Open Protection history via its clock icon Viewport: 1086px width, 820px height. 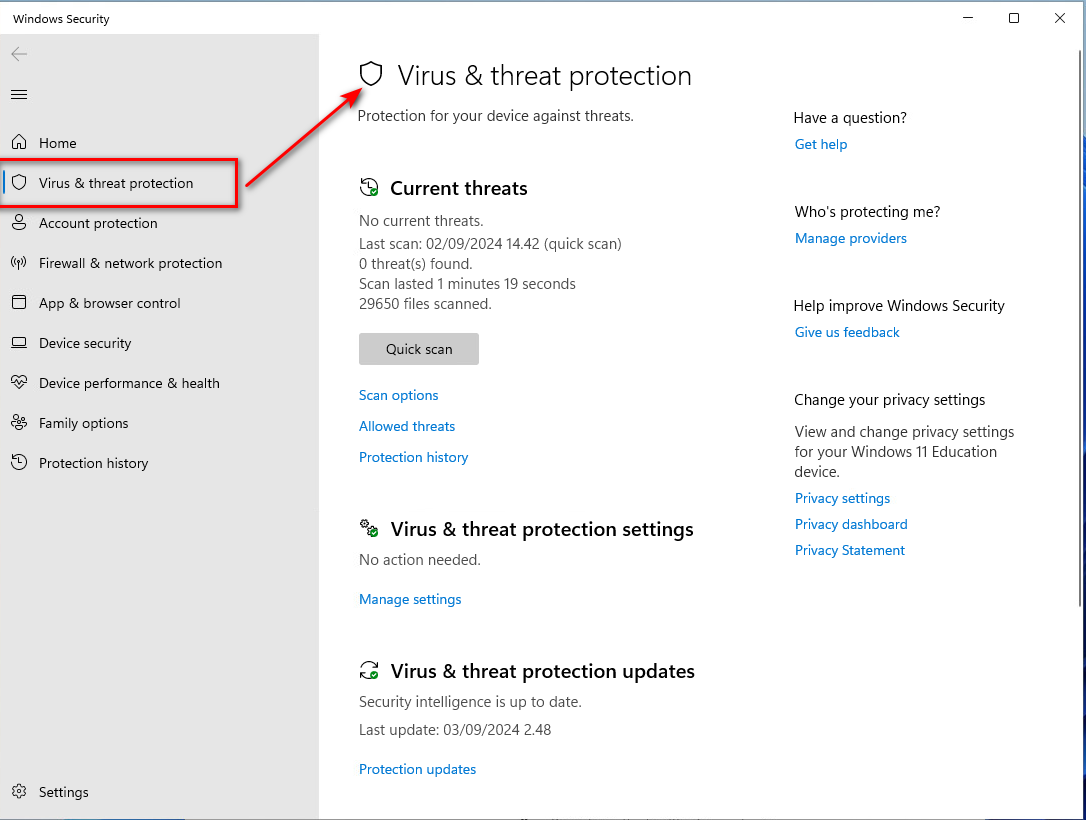[x=19, y=462]
